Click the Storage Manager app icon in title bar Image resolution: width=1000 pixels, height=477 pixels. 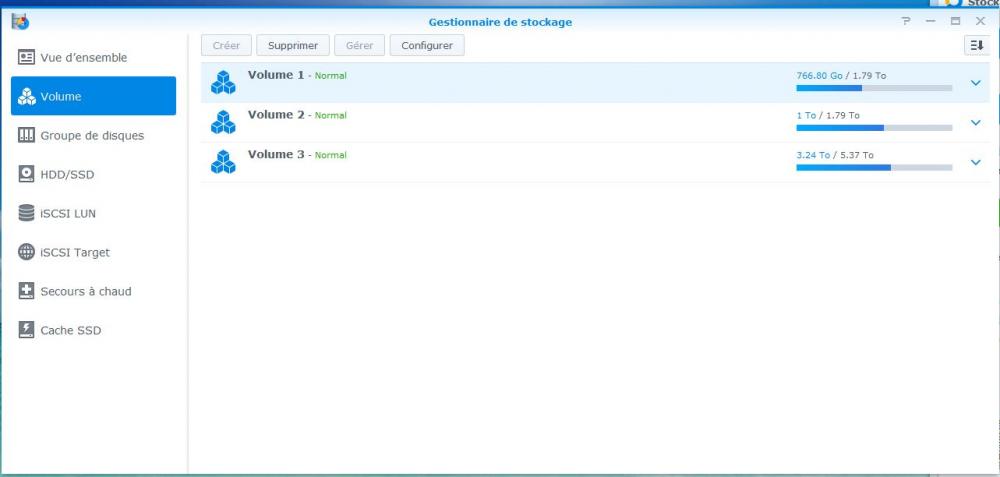(20, 22)
